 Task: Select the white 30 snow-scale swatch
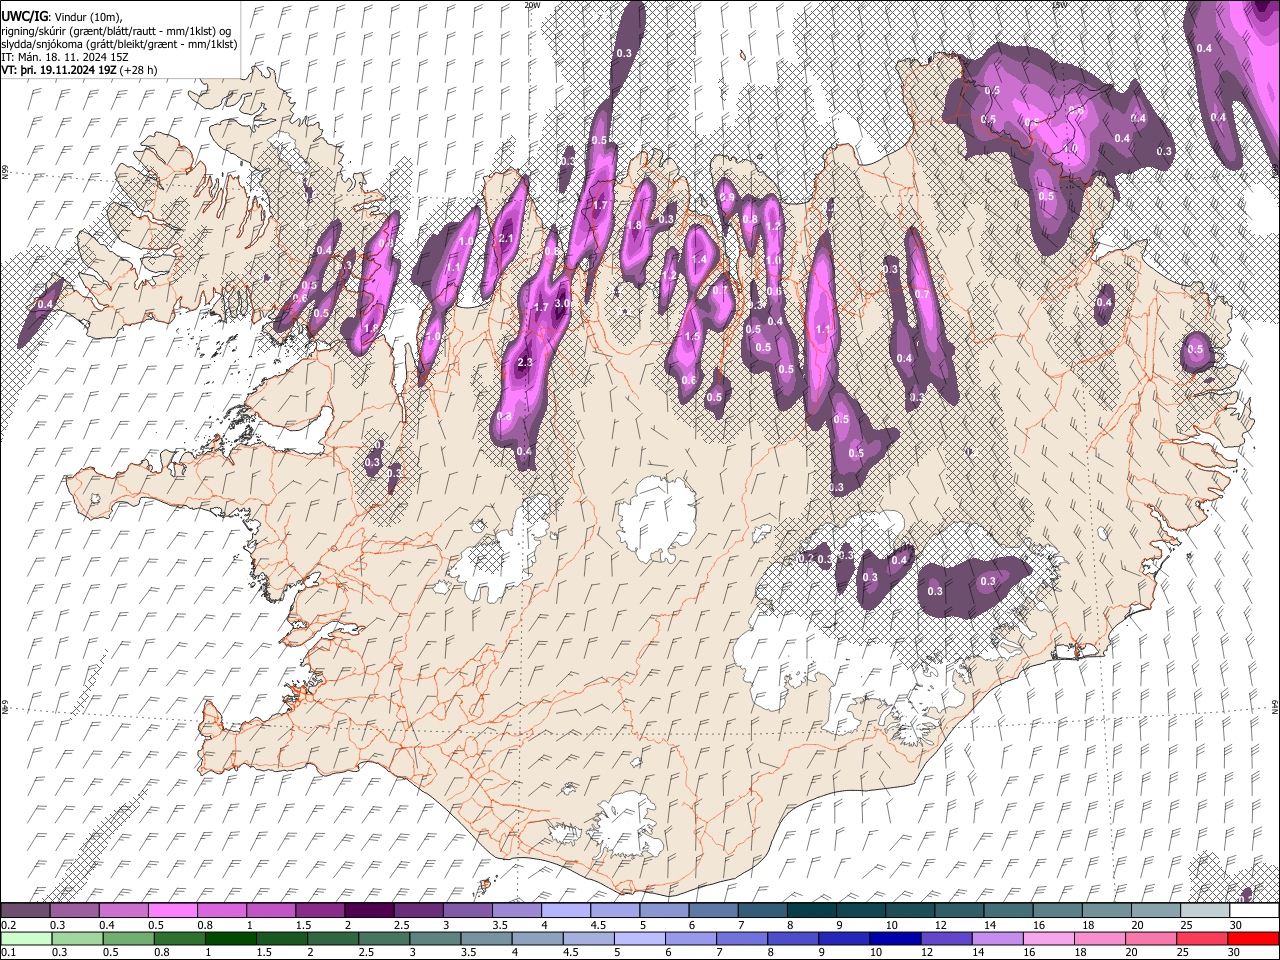tap(1254, 910)
